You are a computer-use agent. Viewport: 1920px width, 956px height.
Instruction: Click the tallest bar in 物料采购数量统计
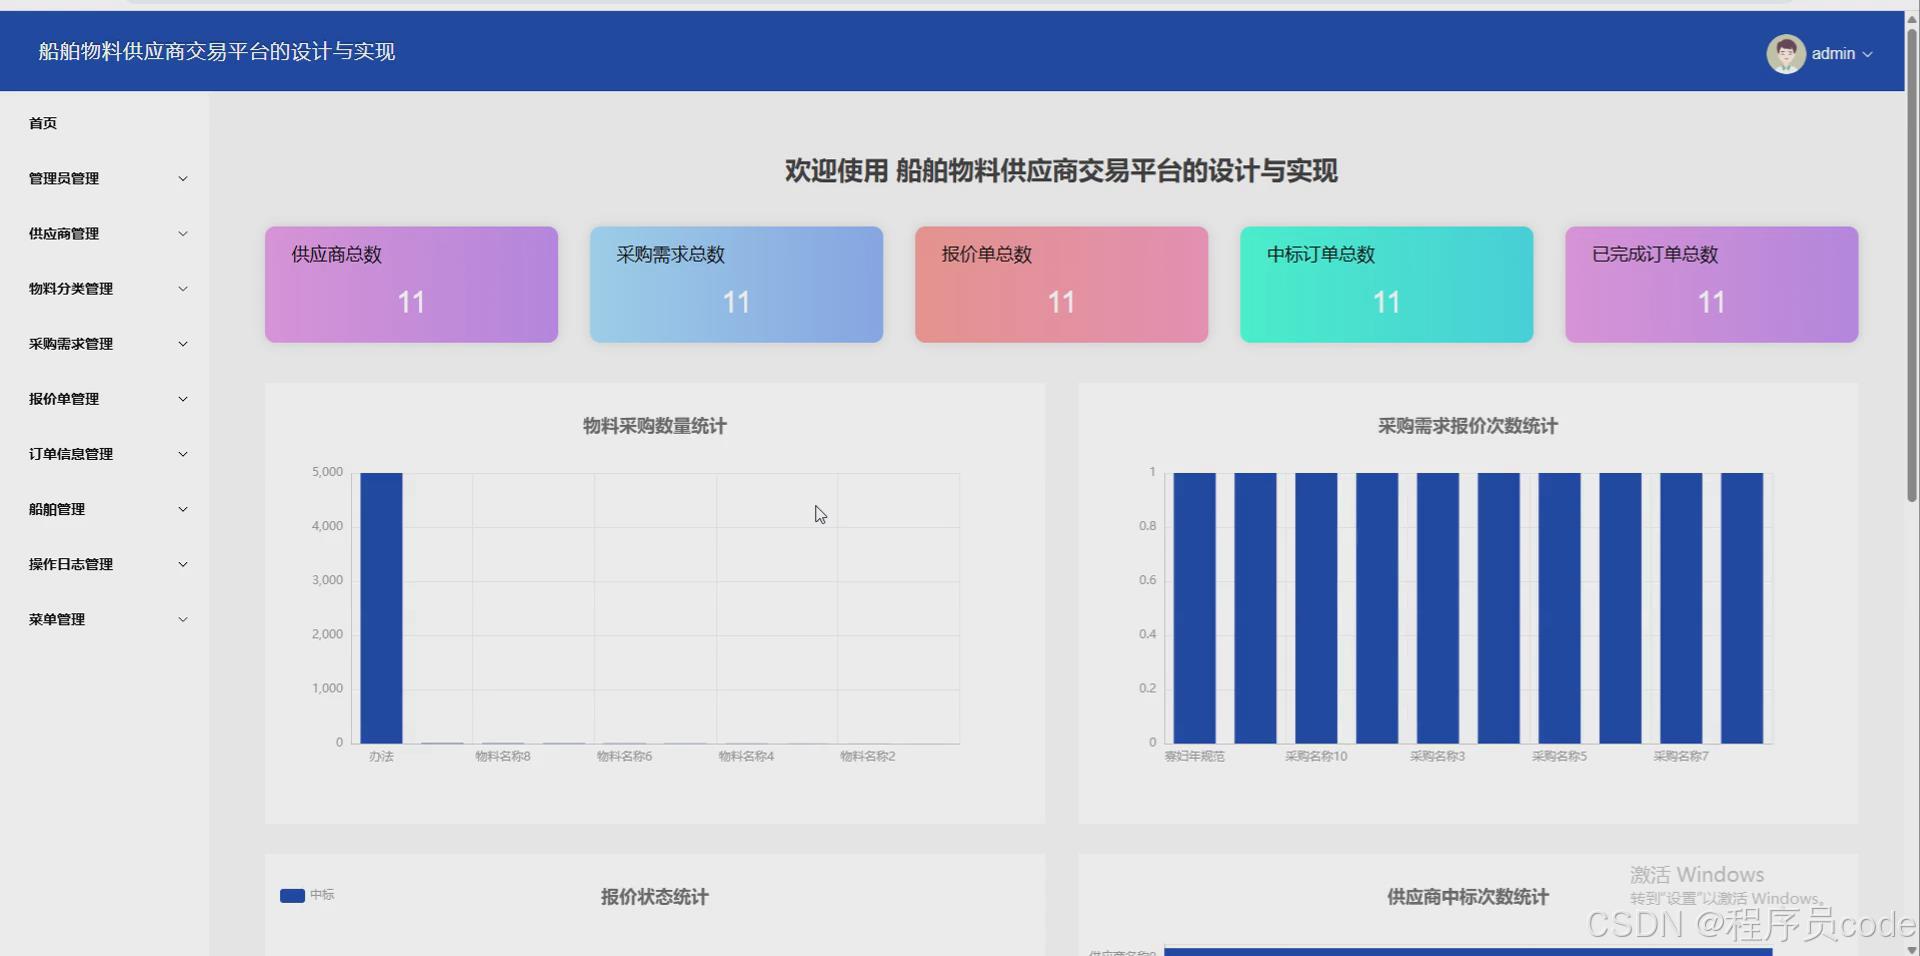point(382,607)
